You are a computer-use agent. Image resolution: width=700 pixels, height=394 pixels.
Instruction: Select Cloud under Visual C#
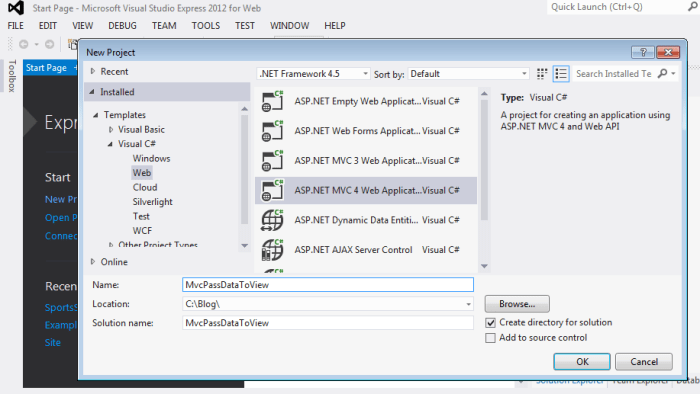pyautogui.click(x=145, y=187)
